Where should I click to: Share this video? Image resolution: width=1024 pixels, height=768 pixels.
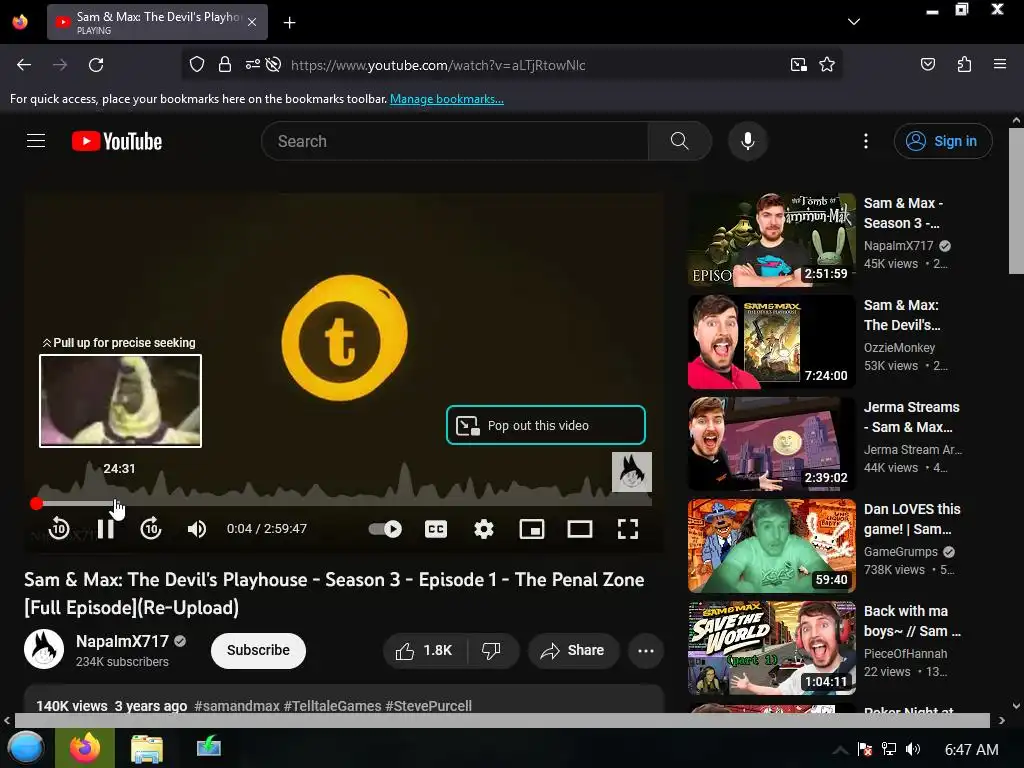pos(573,650)
